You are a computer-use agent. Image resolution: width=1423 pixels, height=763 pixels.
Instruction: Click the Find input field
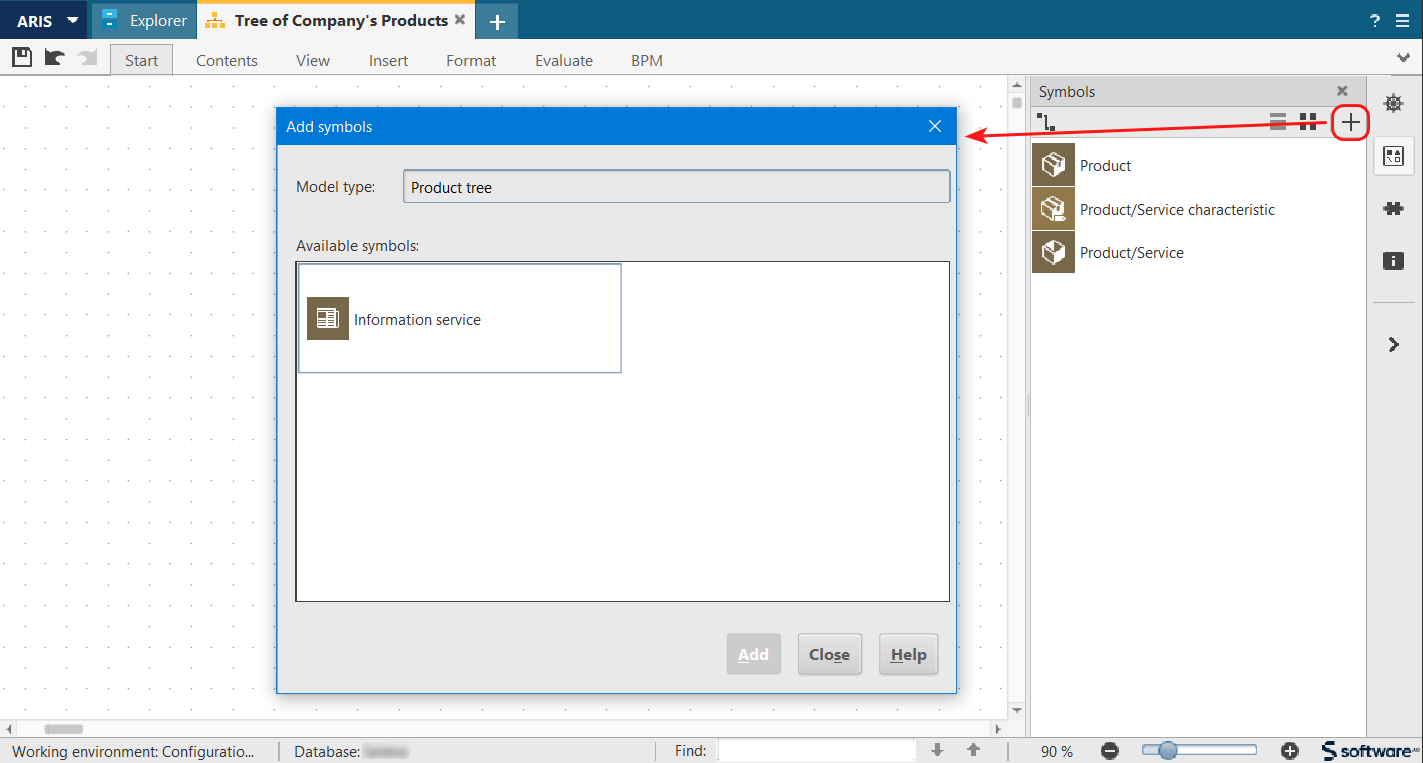(816, 750)
